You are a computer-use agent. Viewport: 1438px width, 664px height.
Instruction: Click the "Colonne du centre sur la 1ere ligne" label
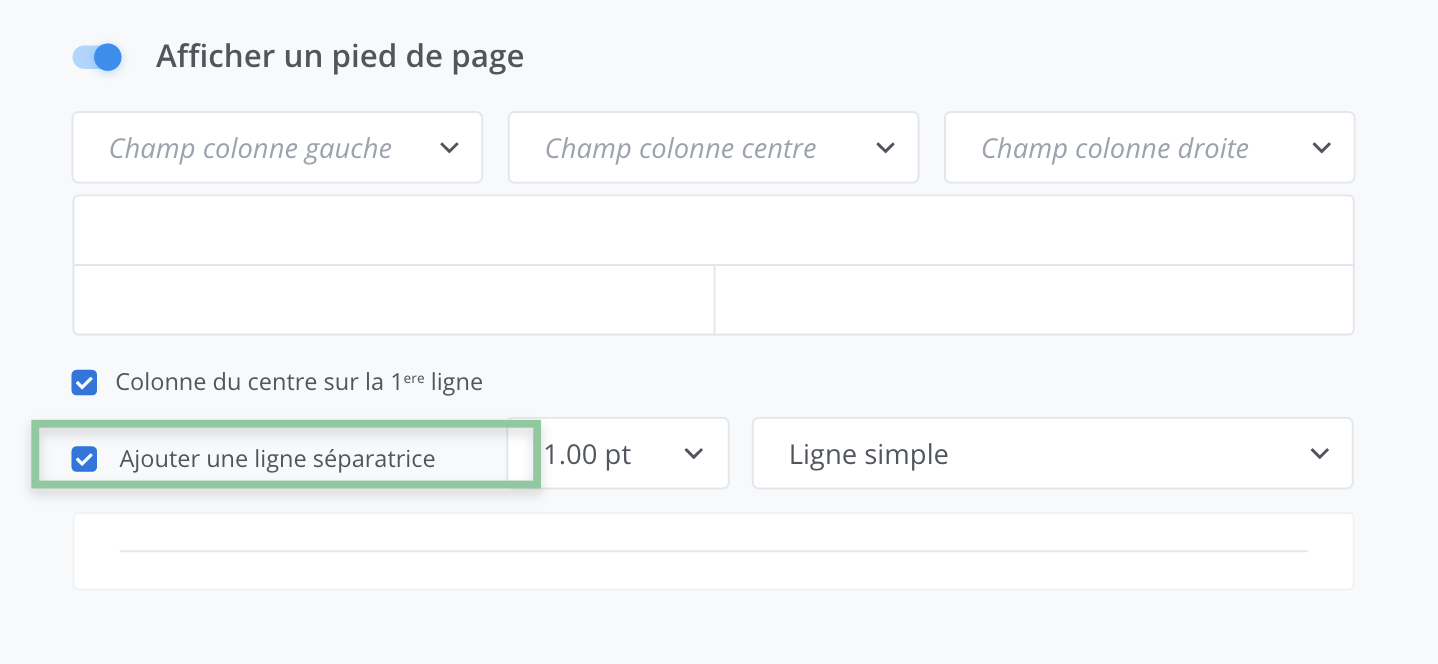pos(299,382)
